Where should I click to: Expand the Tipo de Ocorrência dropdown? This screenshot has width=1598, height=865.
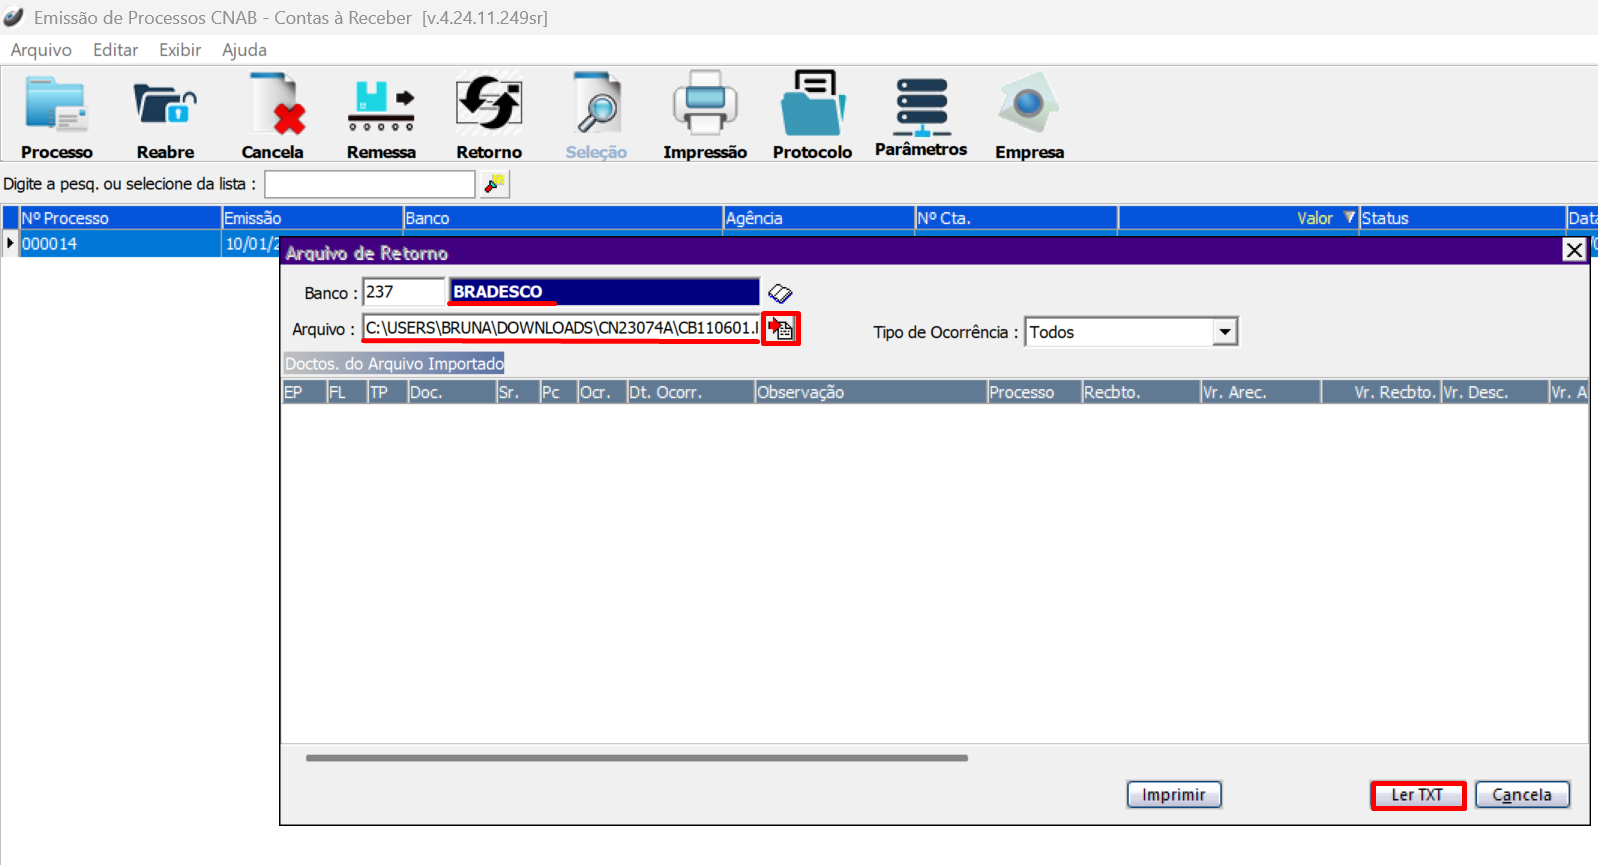tap(1225, 332)
